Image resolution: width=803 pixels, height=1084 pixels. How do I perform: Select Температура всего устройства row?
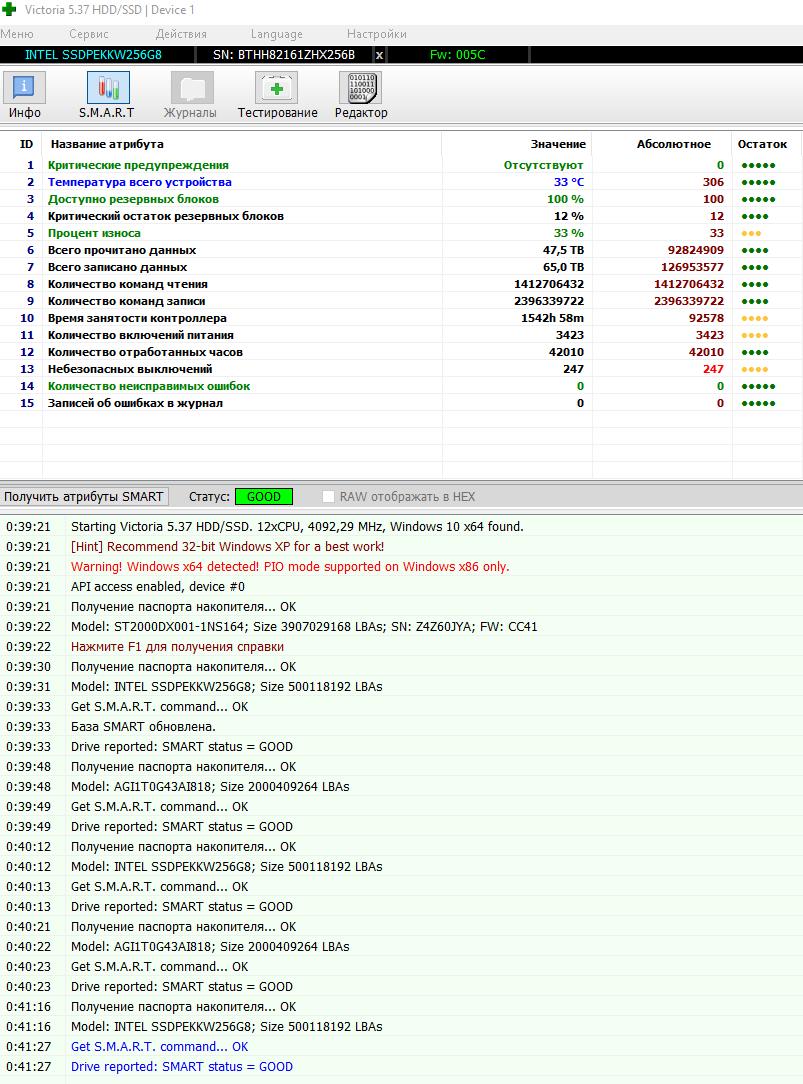pos(401,182)
